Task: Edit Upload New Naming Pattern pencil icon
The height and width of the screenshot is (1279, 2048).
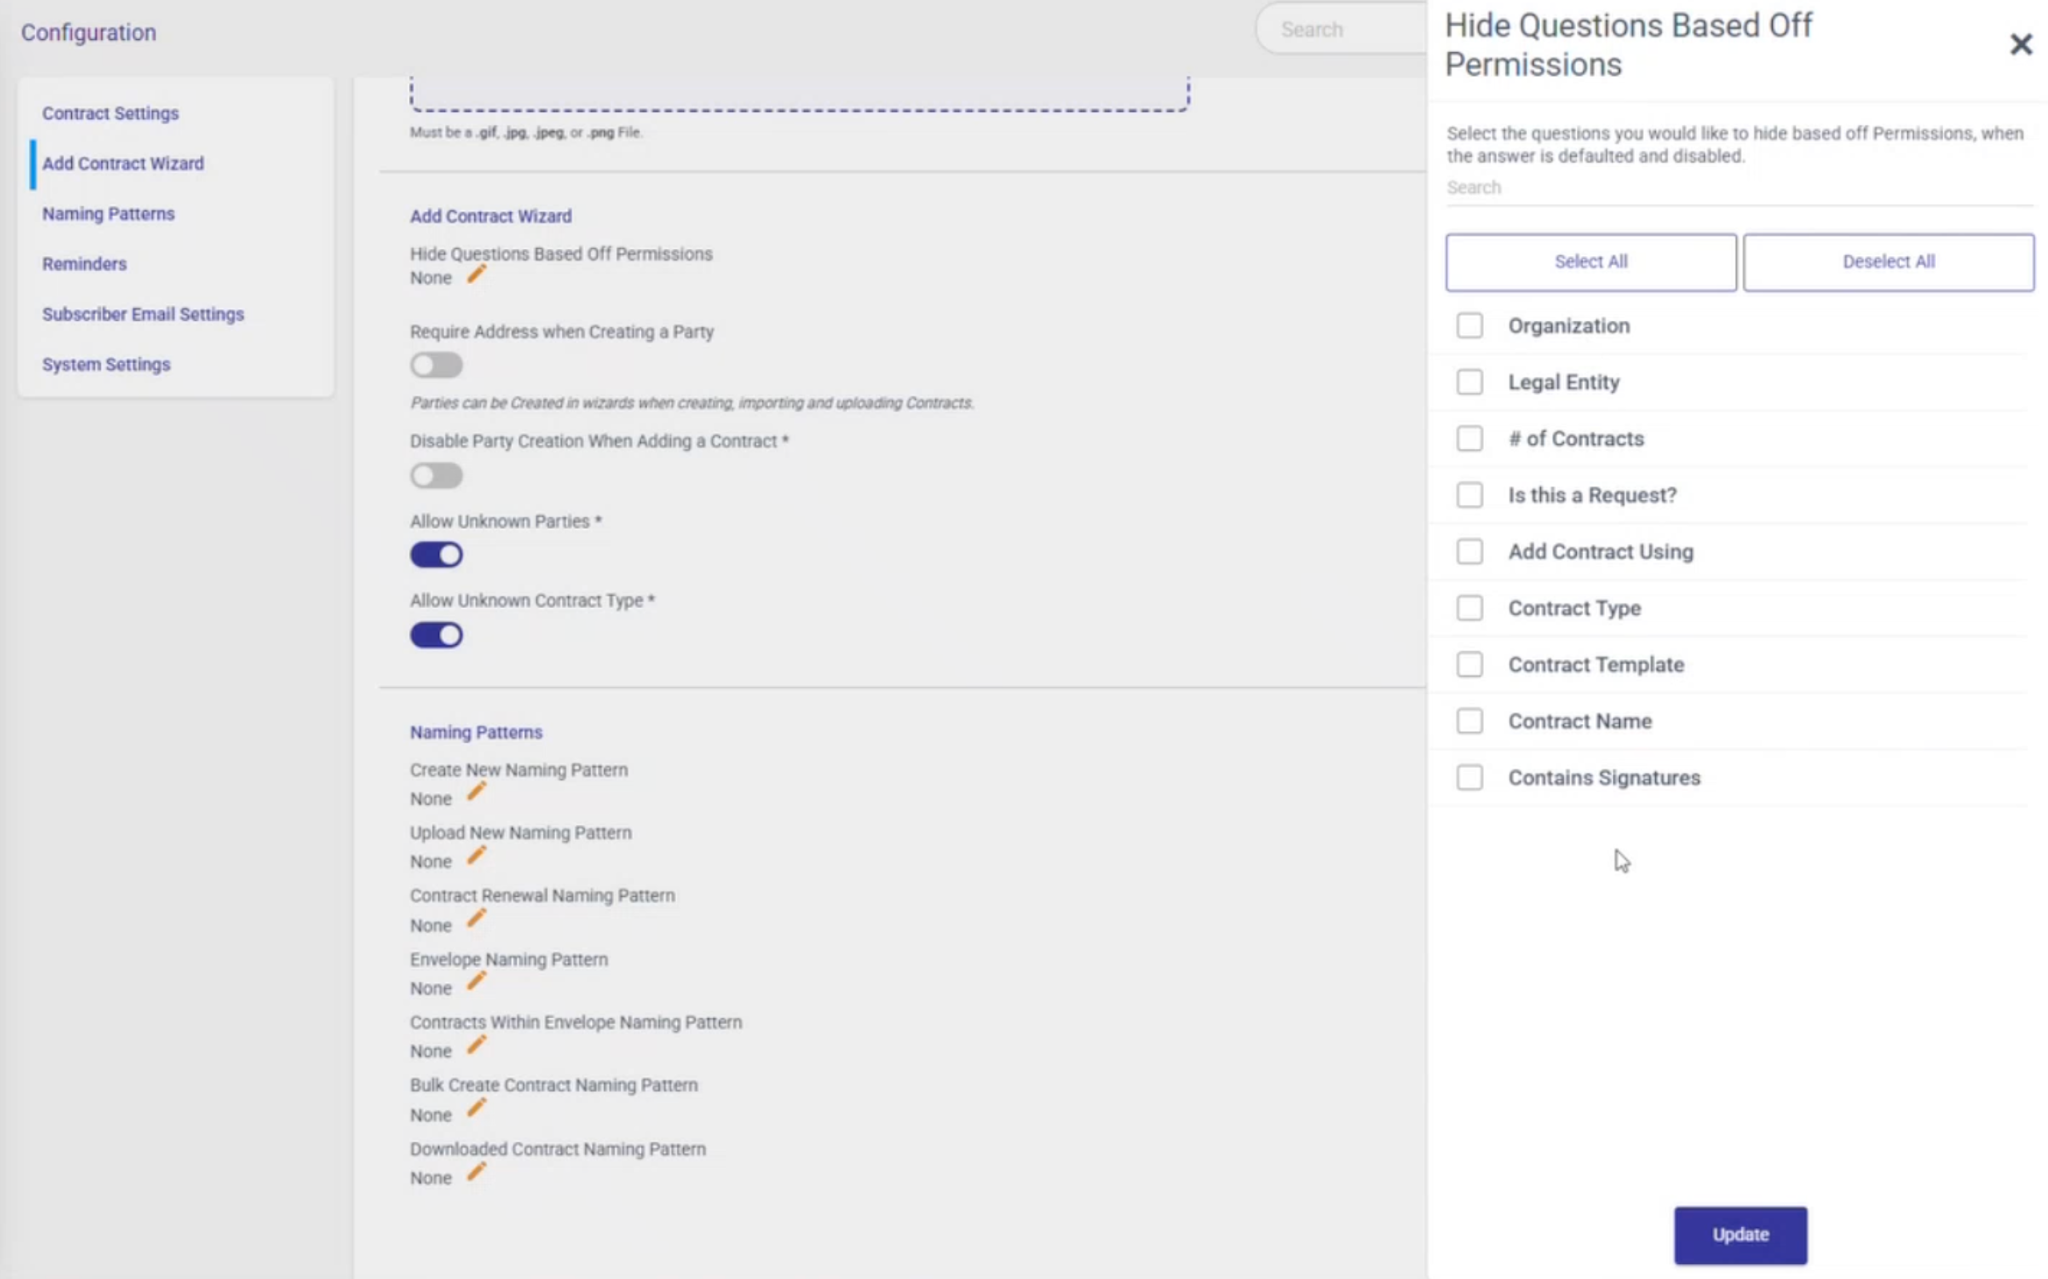Action: [x=476, y=855]
